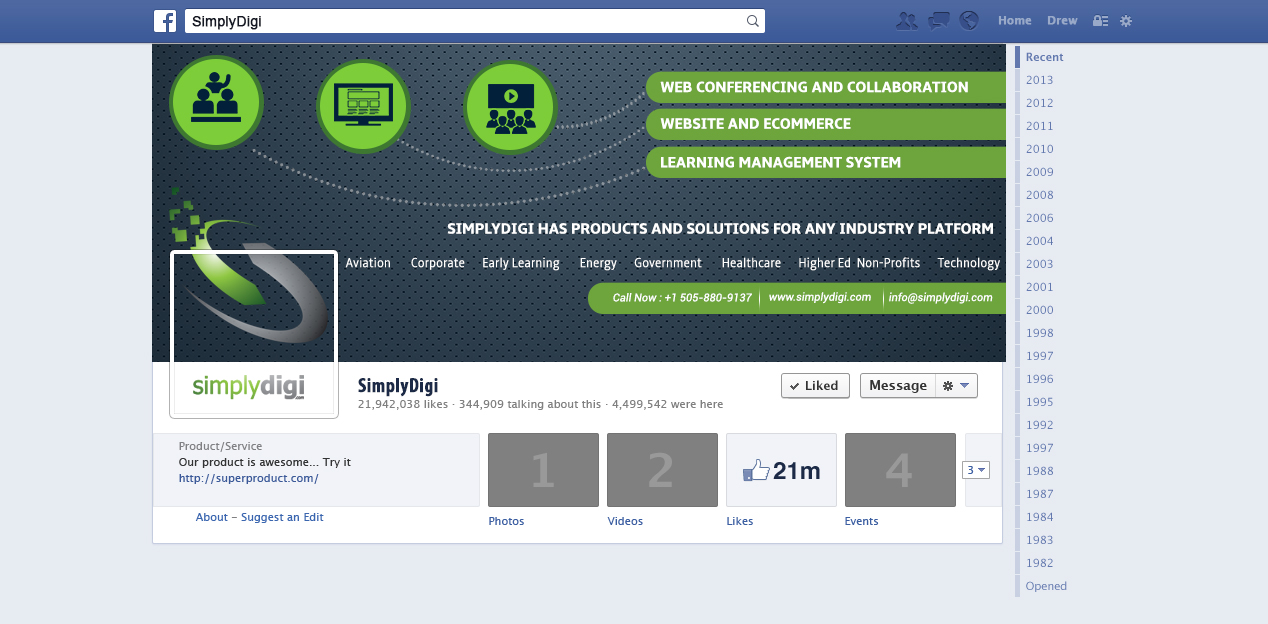Open the gear dropdown beside Message

click(956, 386)
